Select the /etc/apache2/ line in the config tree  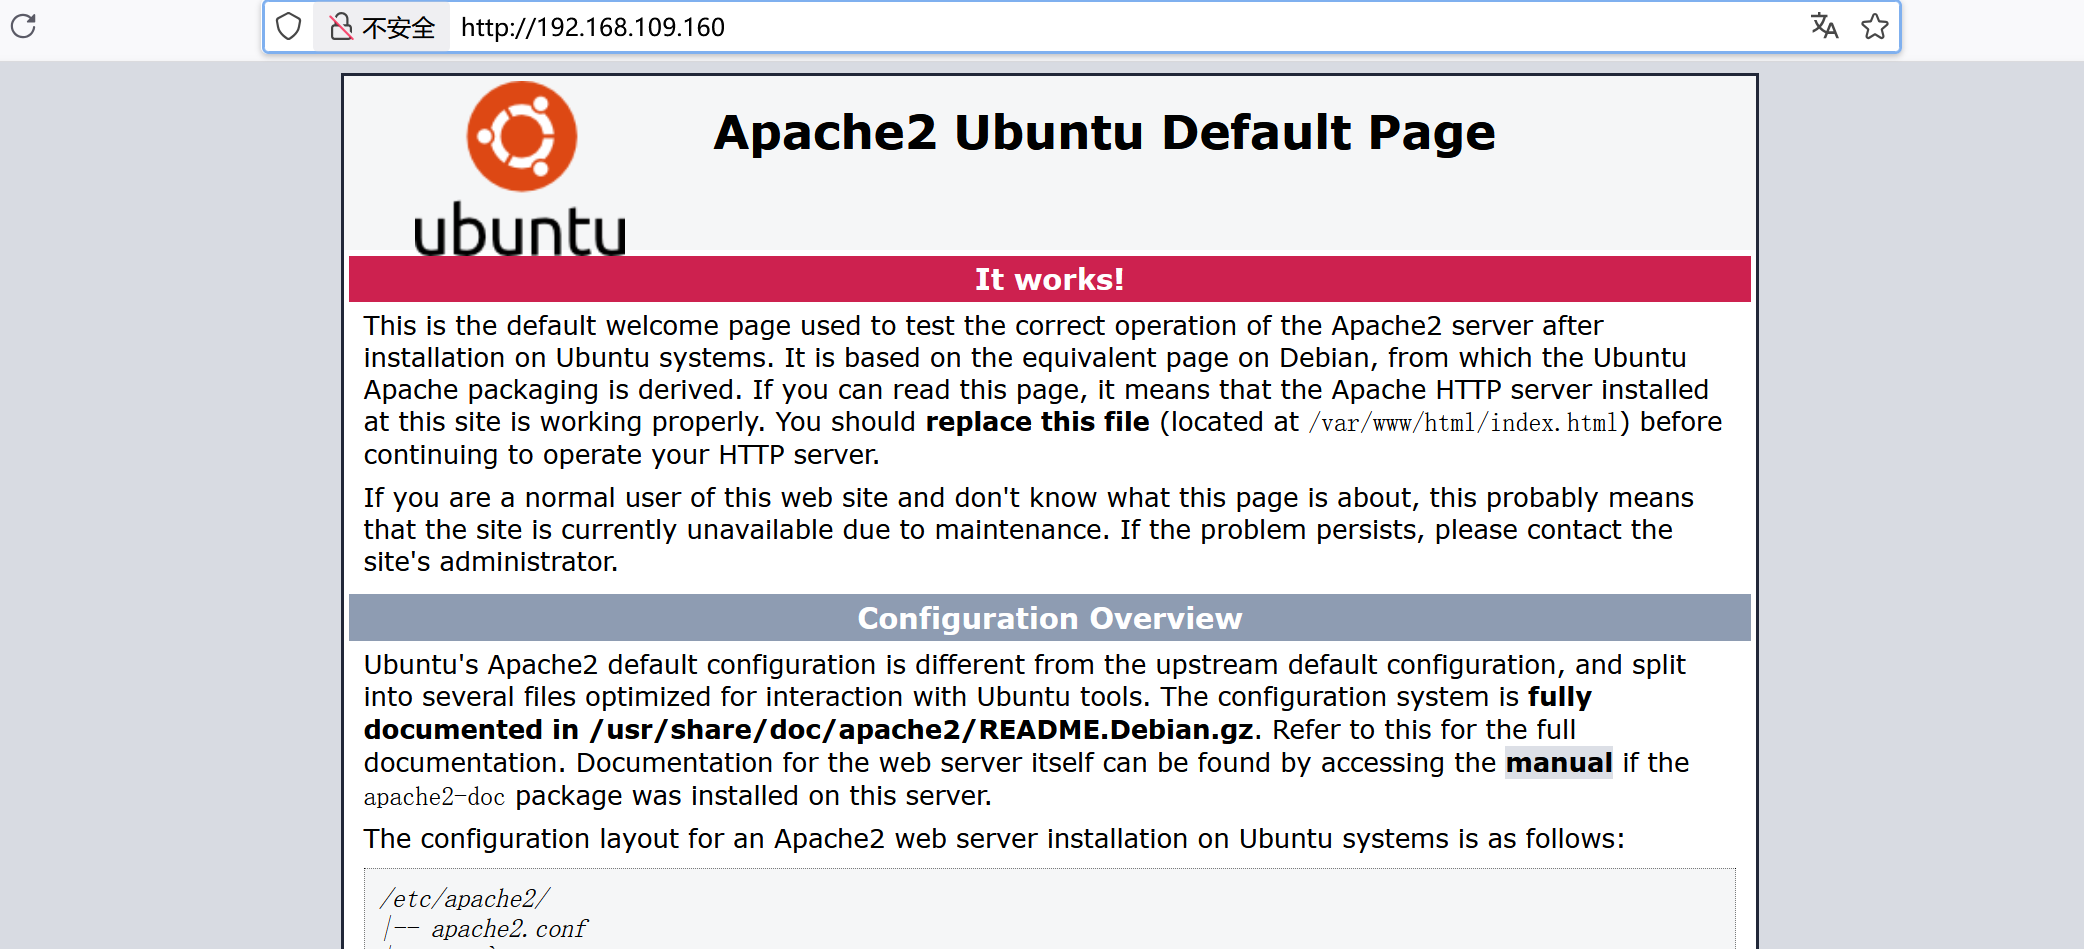(x=465, y=899)
